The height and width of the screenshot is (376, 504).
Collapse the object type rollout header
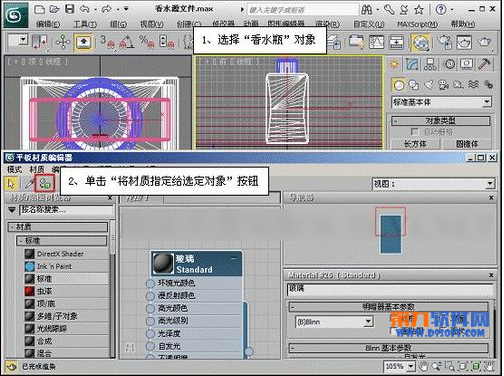pyautogui.click(x=440, y=121)
